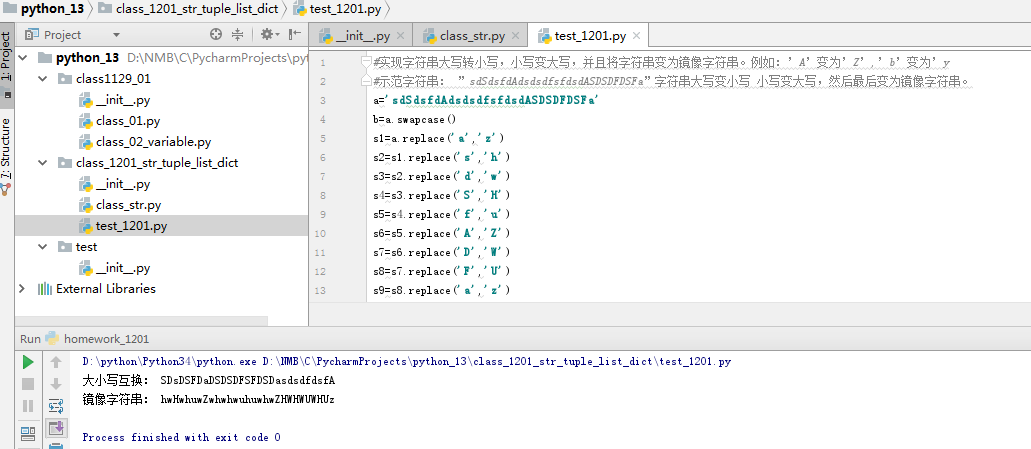Click python_13 in the breadcrumb bar
Image resolution: width=1031 pixels, height=449 pixels.
pyautogui.click(x=43, y=8)
